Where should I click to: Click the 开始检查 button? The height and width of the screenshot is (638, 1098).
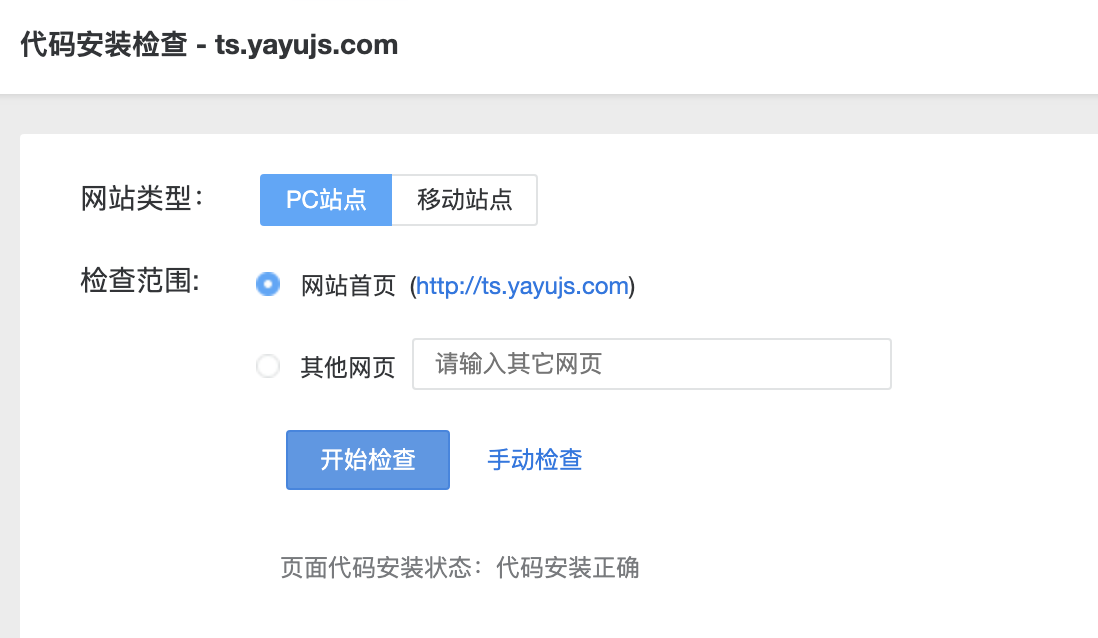368,459
